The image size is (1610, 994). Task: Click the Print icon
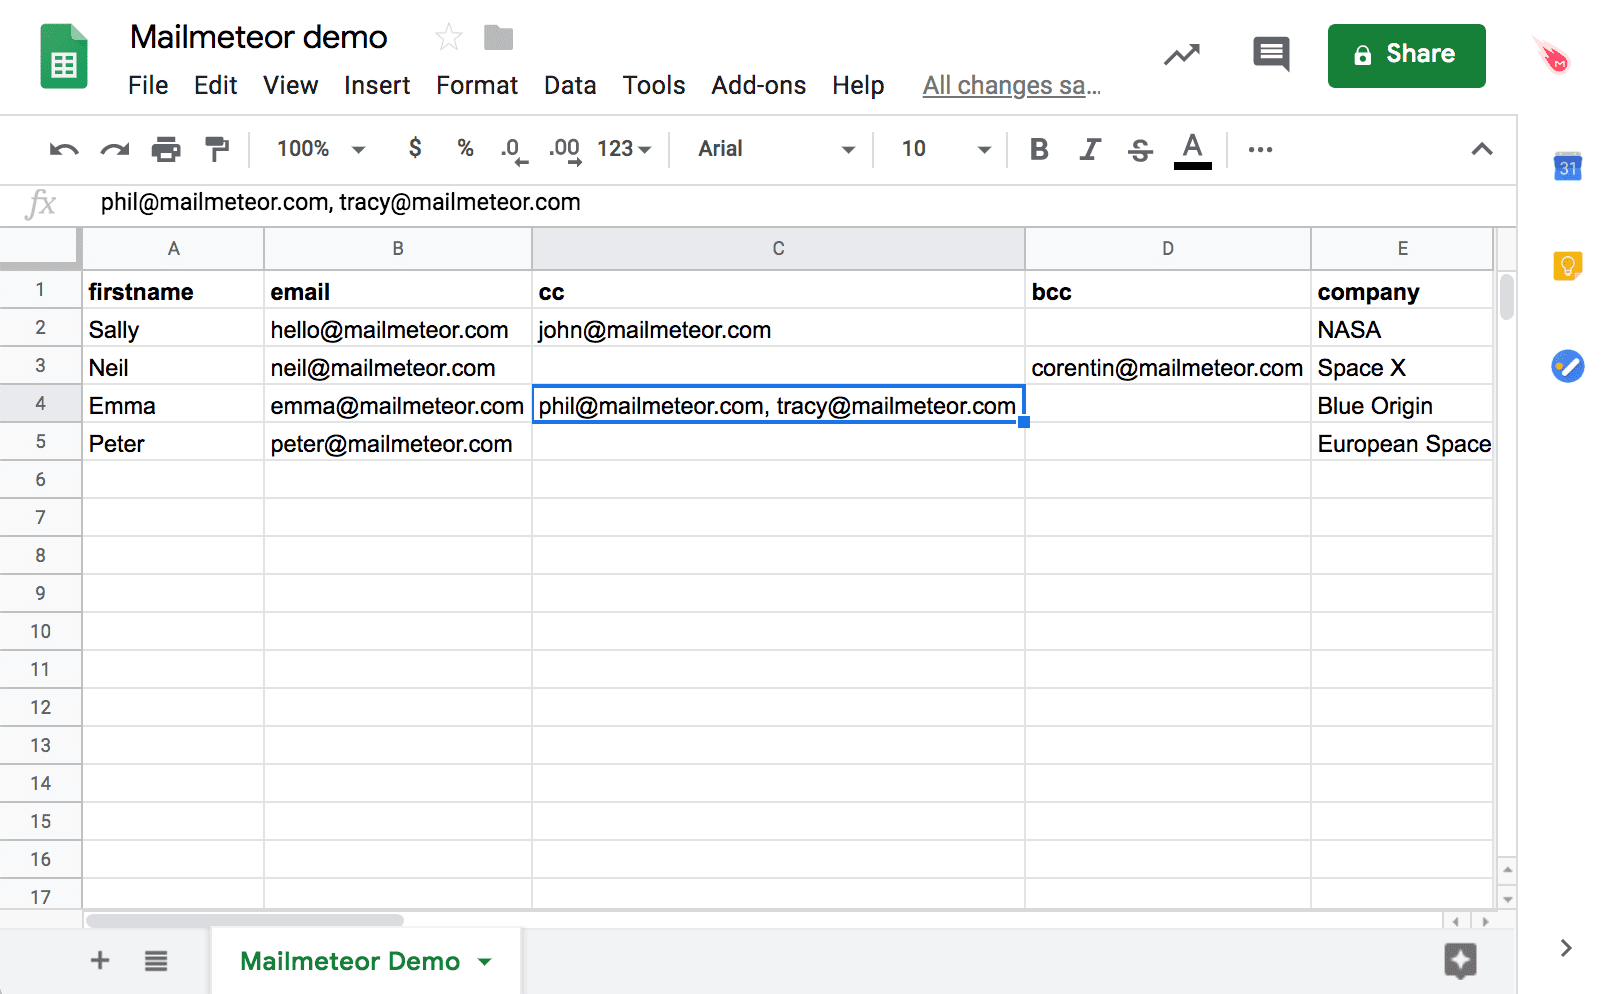[x=166, y=149]
